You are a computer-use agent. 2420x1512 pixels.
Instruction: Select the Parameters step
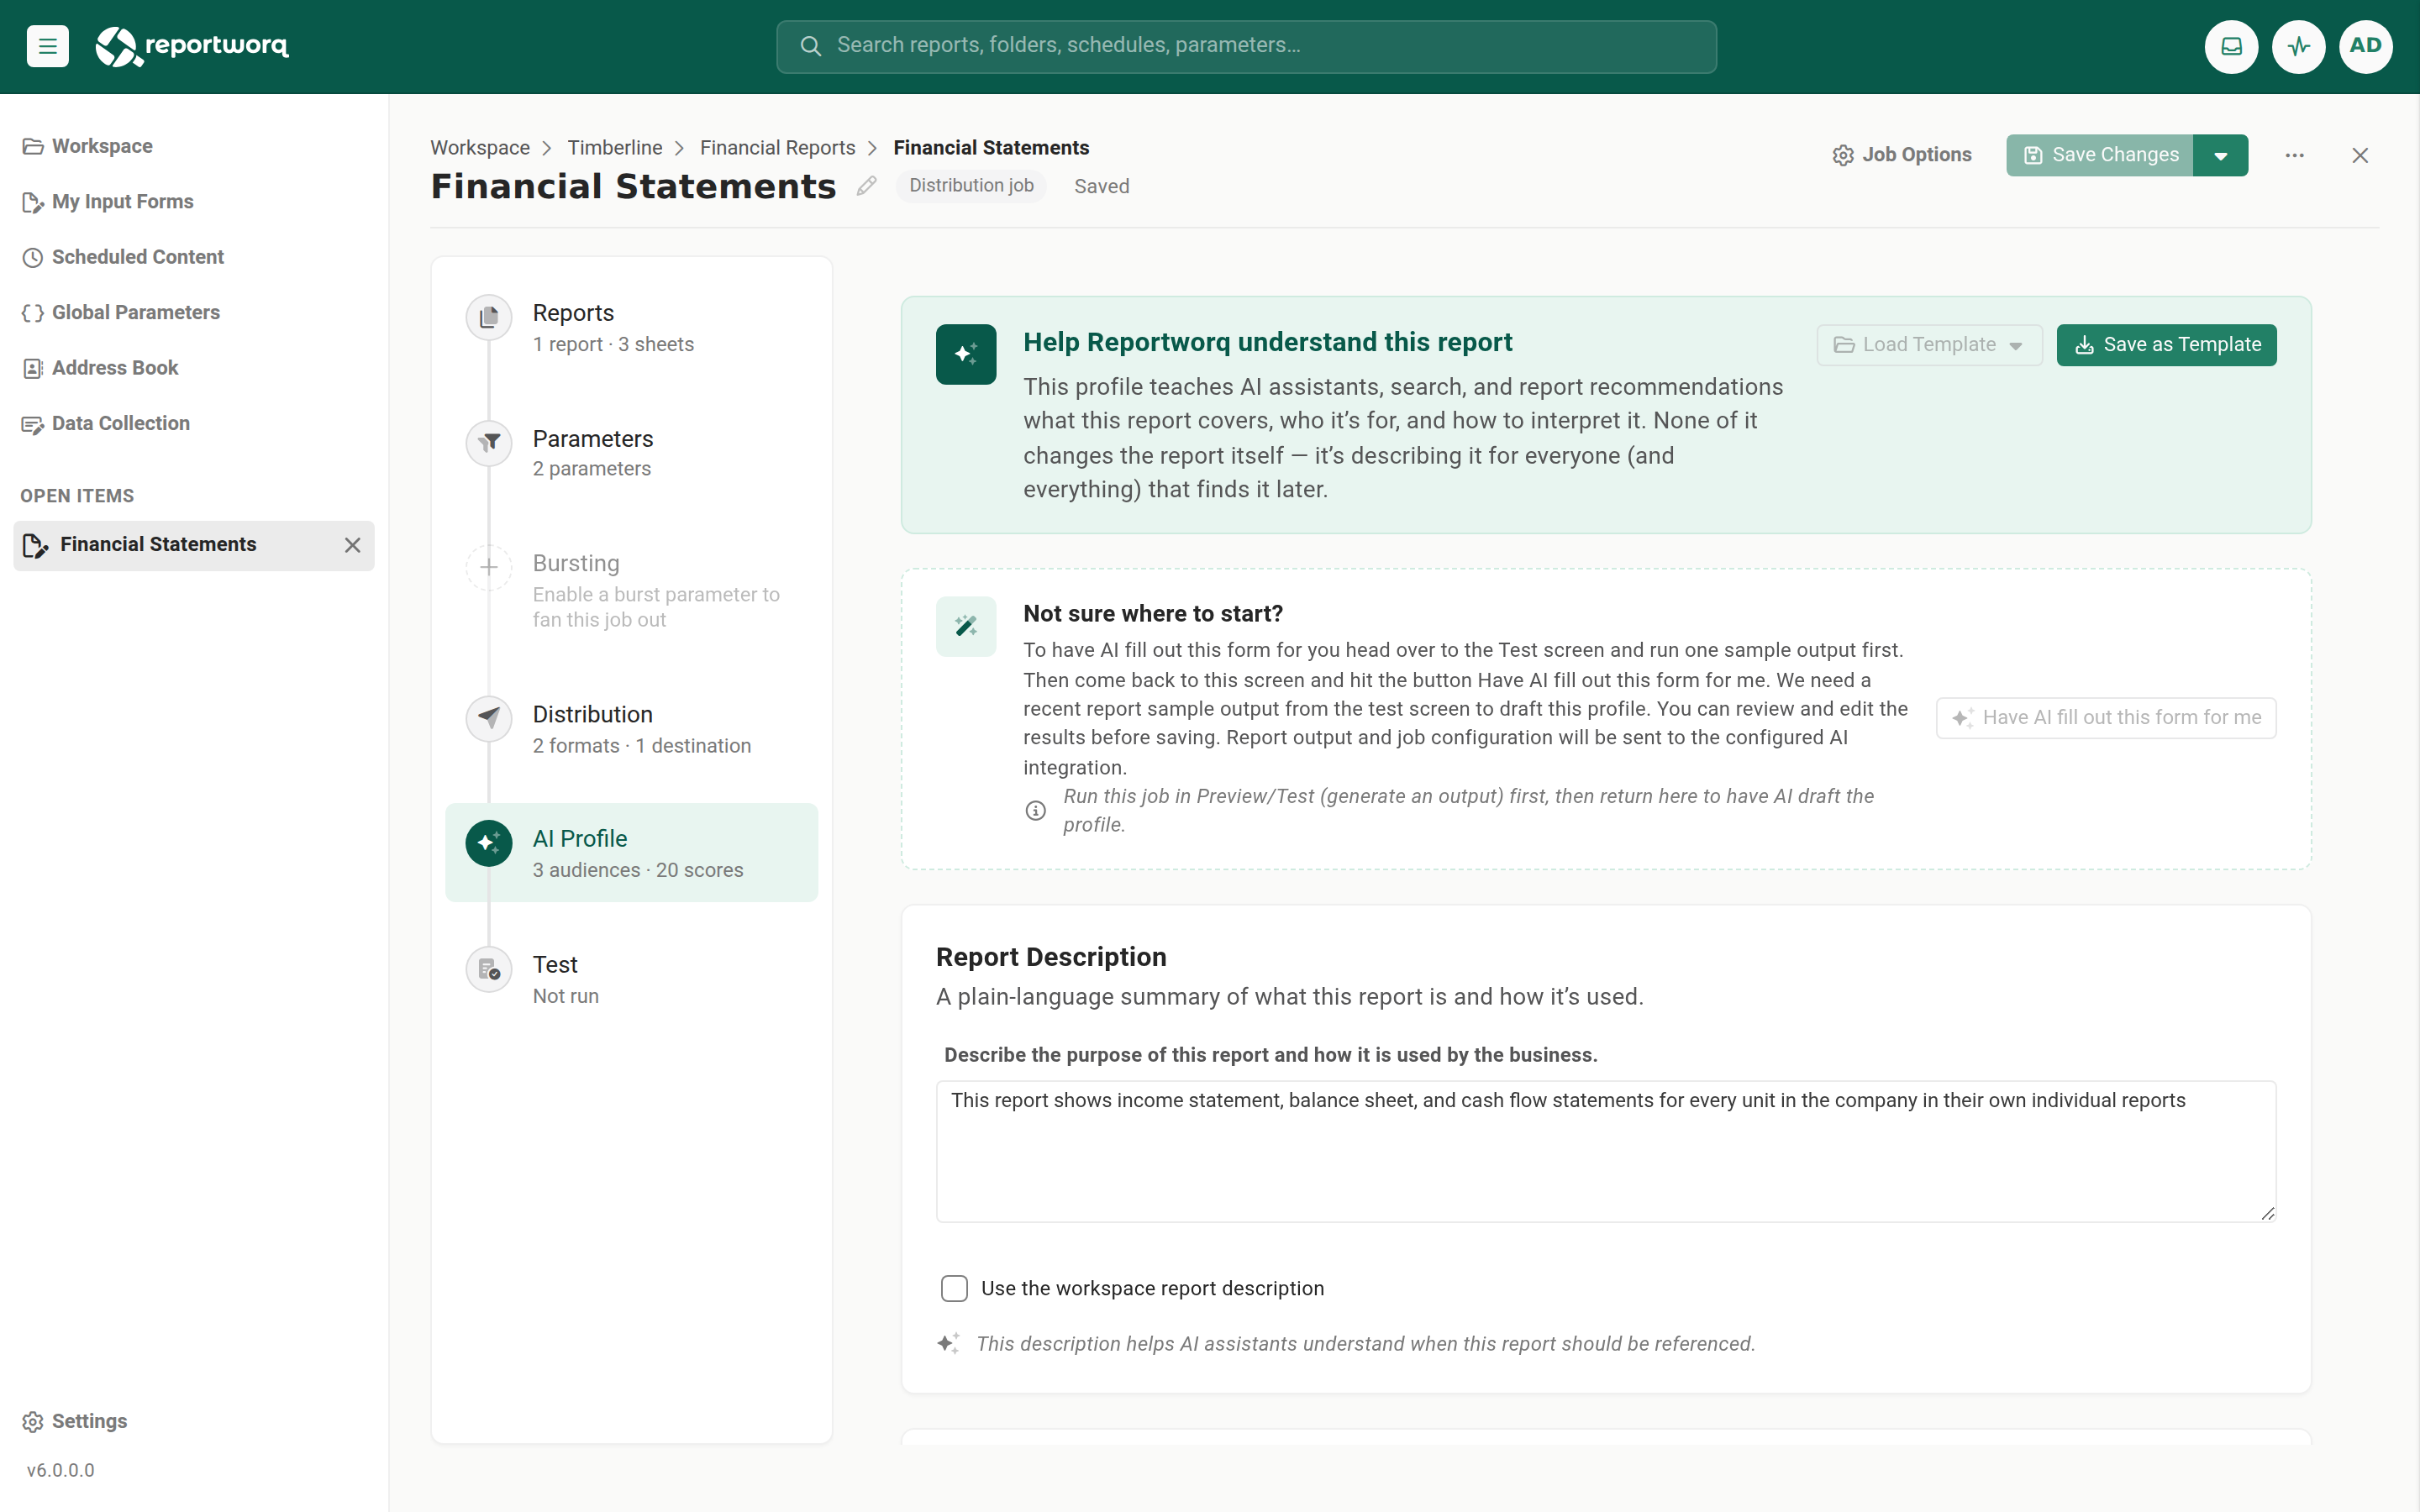pos(631,453)
